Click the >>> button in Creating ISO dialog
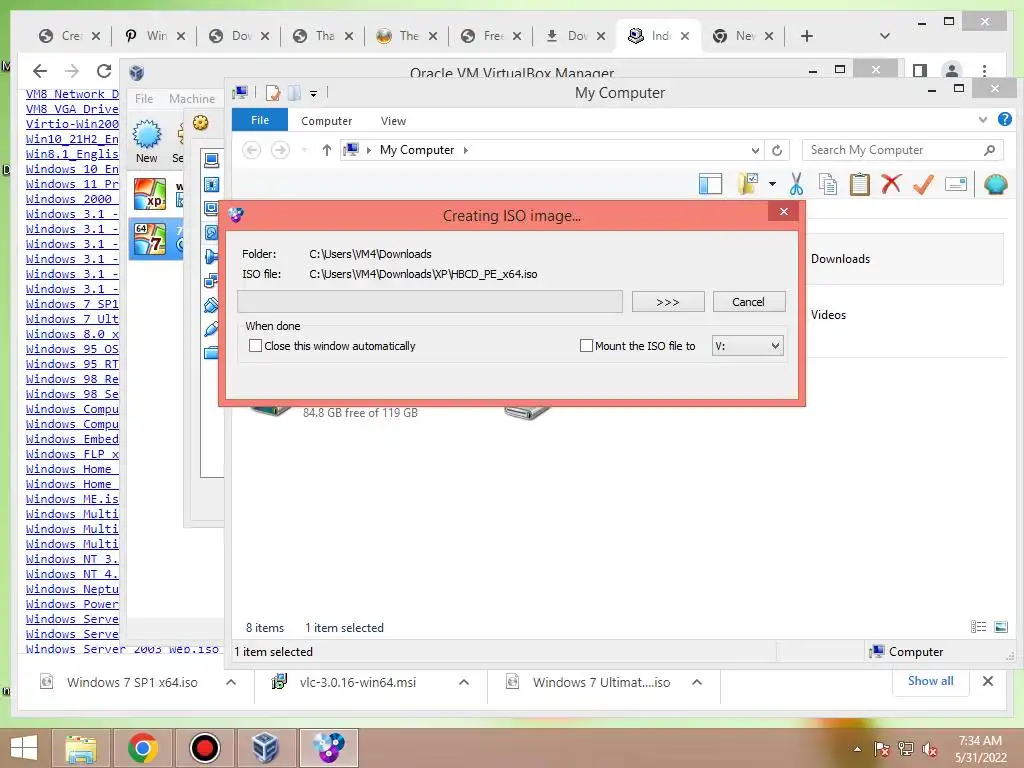Viewport: 1024px width, 768px height. pyautogui.click(x=667, y=302)
